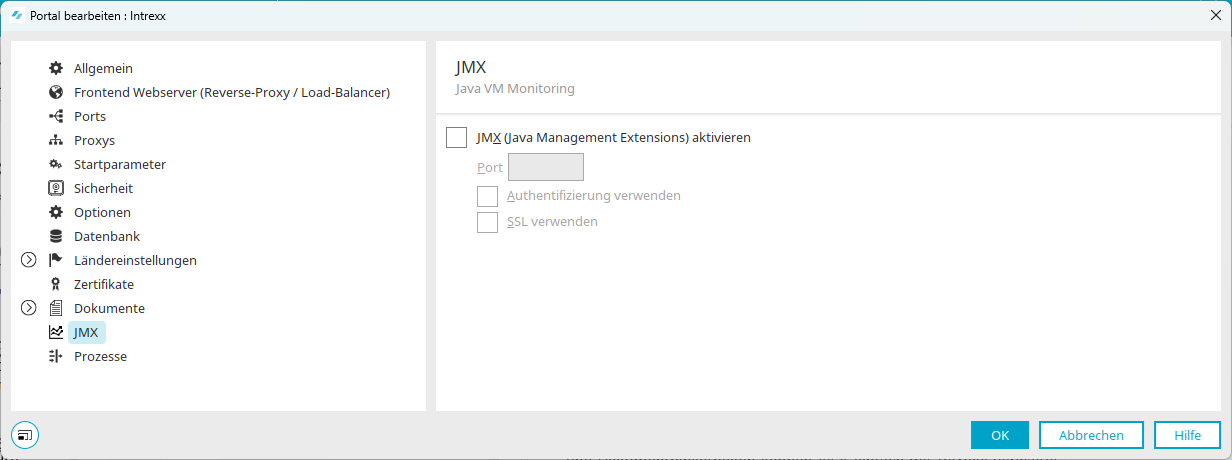Click into the Port input field
1232x460 pixels.
coord(546,167)
